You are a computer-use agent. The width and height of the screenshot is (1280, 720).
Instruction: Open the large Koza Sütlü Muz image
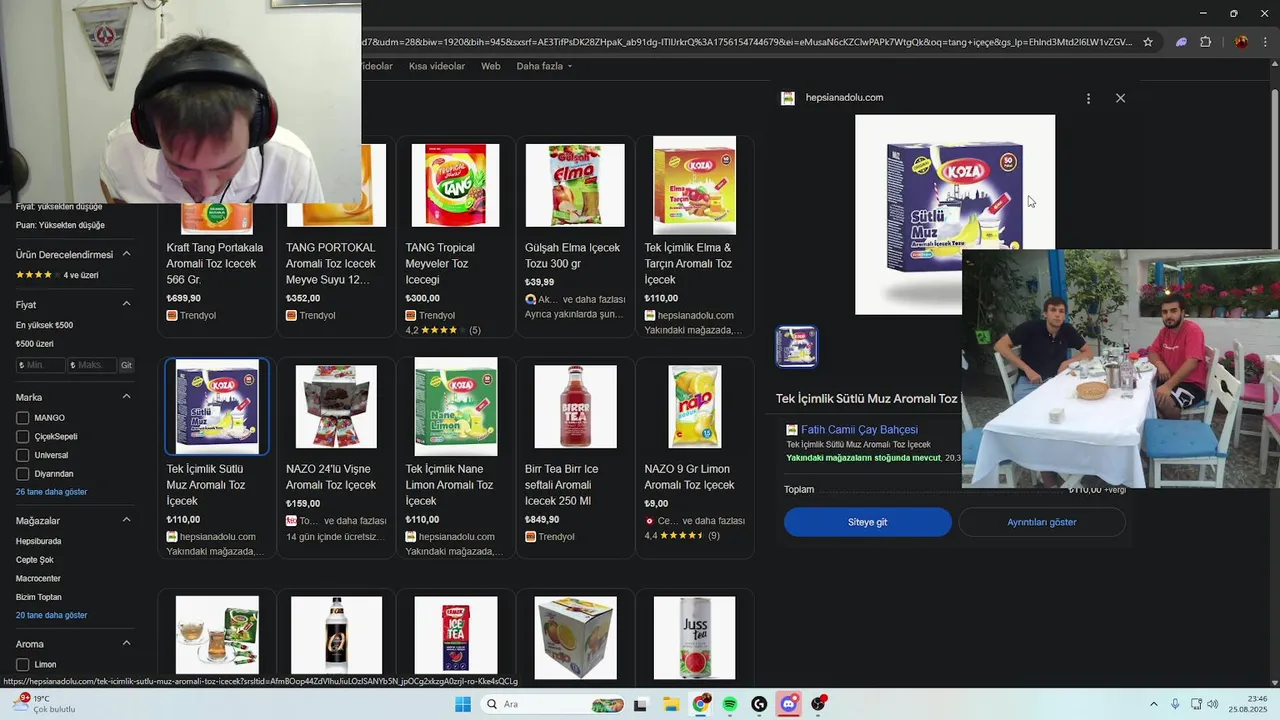(x=955, y=214)
